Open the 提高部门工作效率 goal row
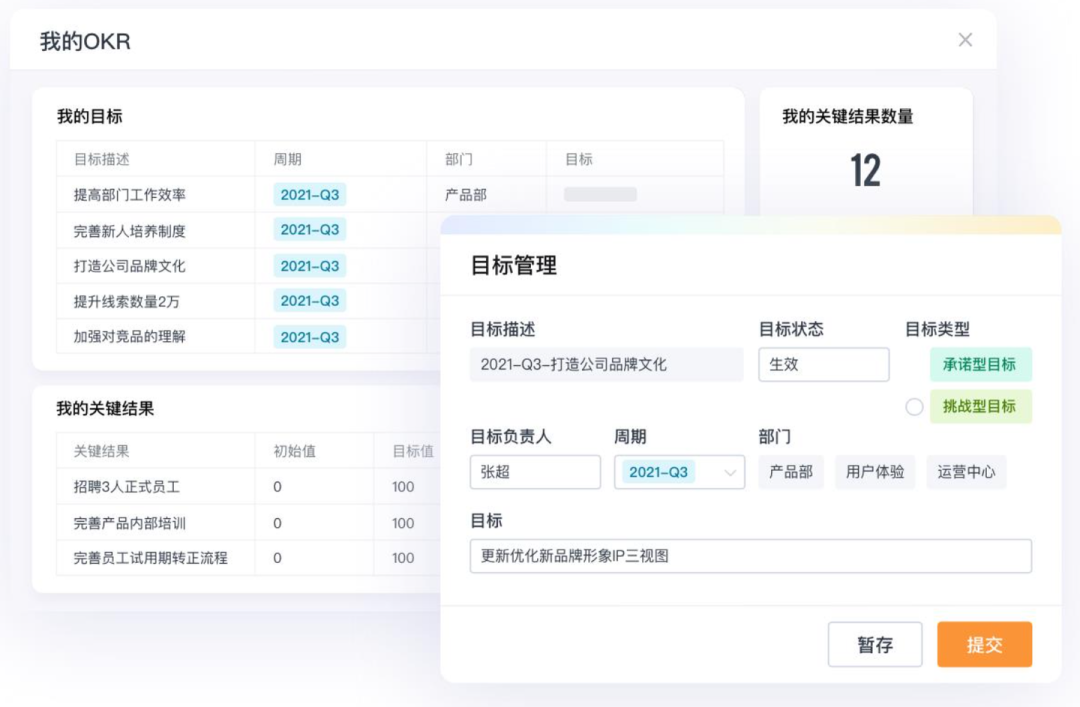This screenshot has width=1080, height=707. coord(389,194)
